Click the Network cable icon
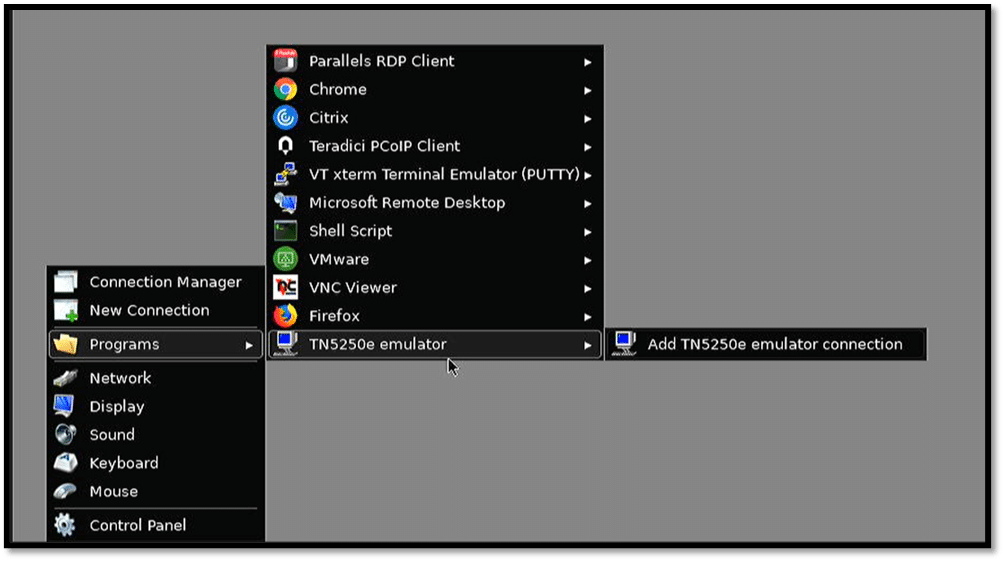The height and width of the screenshot is (561, 1004). pyautogui.click(x=66, y=378)
